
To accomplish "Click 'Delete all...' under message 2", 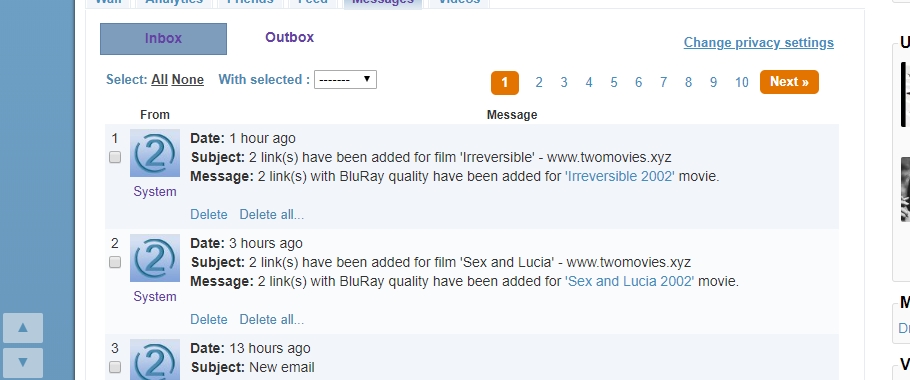I will click(272, 320).
